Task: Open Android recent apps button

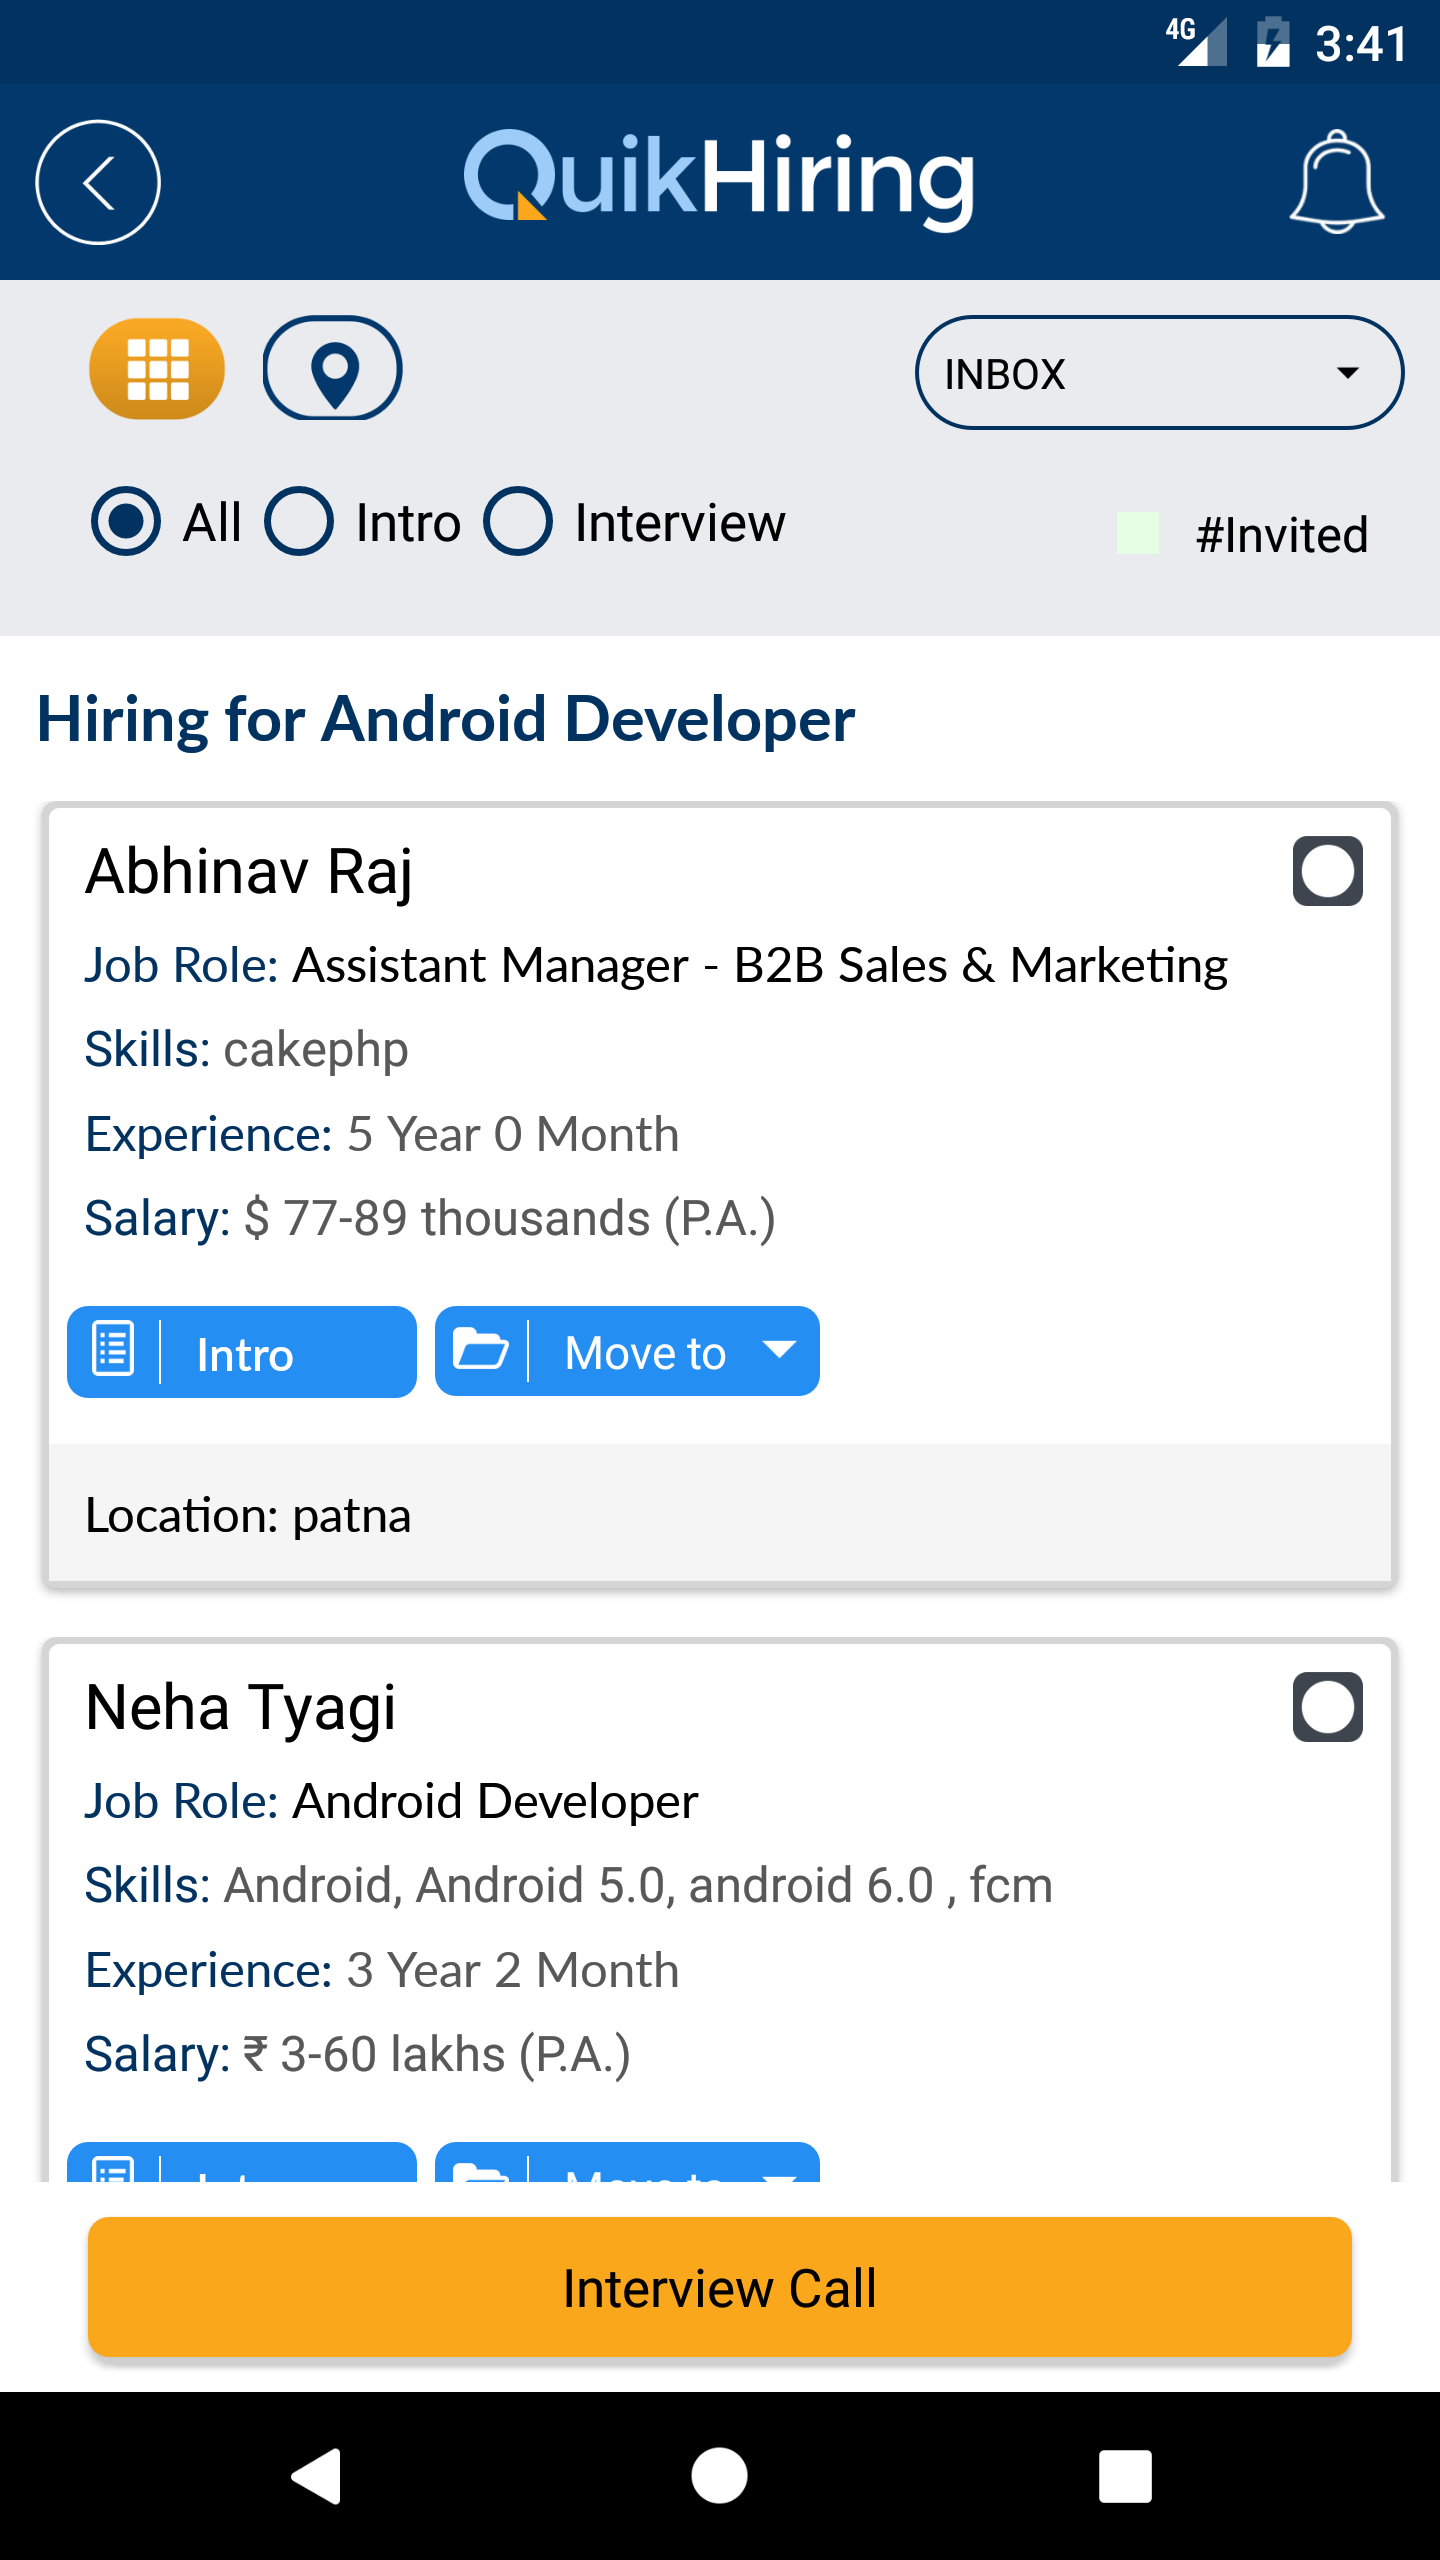Action: [1125, 2476]
